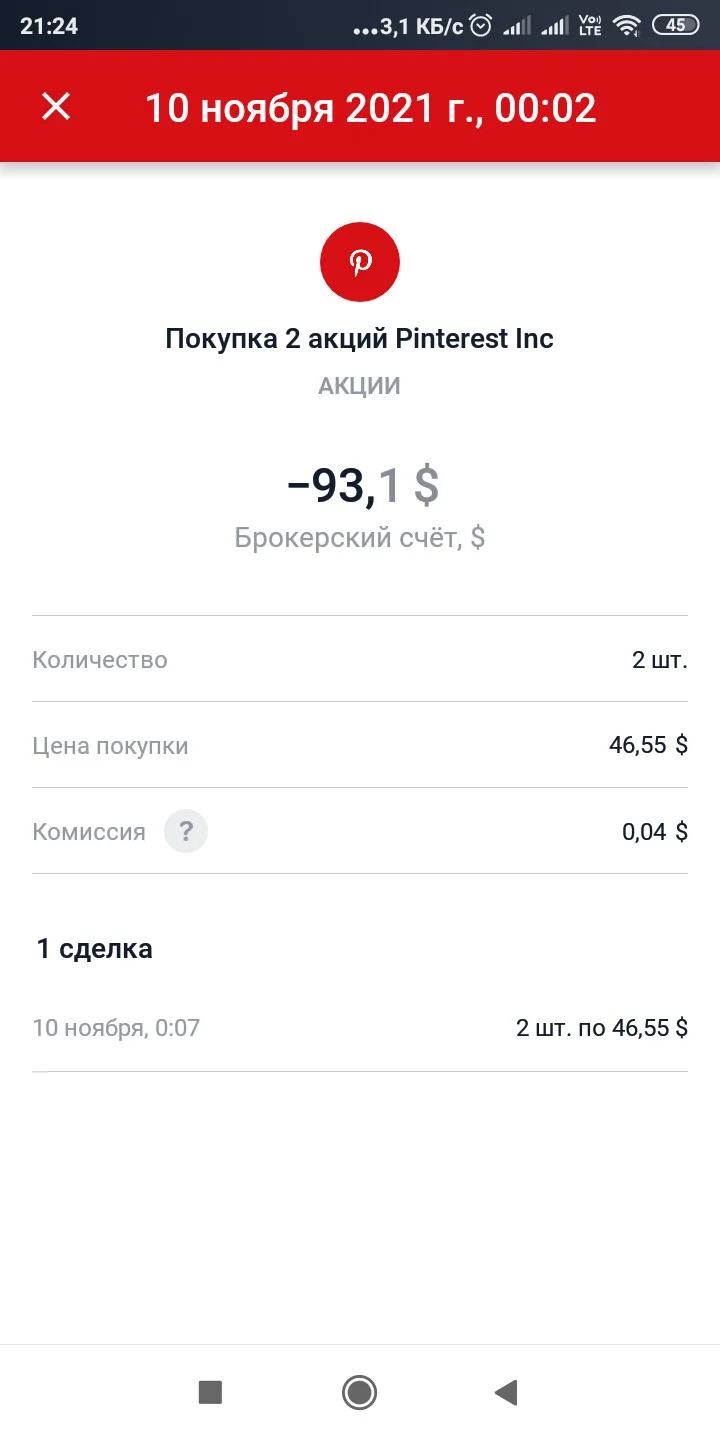Viewport: 720px width, 1440px height.
Task: Tap Android back triangle button
Action: pyautogui.click(x=506, y=1392)
